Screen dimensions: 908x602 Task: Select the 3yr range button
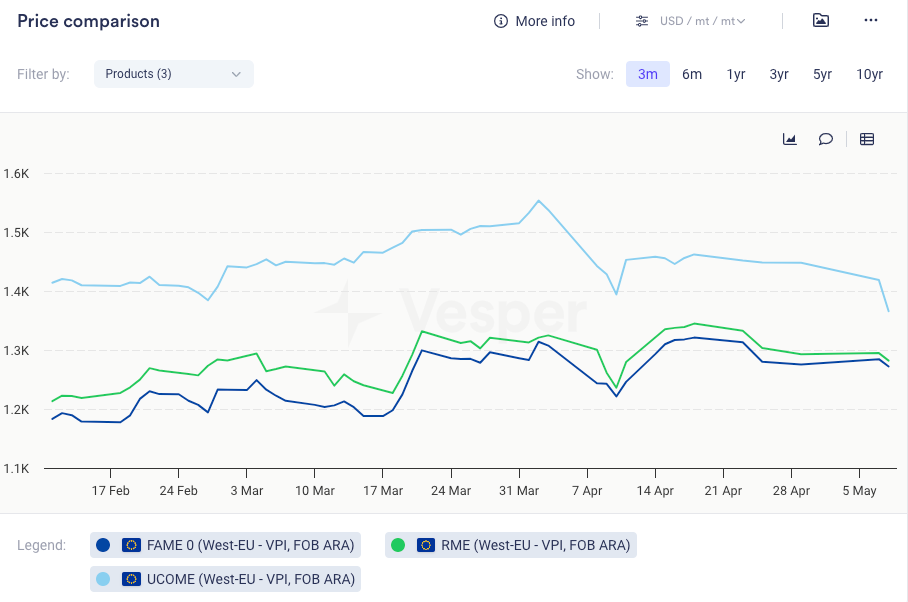pyautogui.click(x=779, y=74)
